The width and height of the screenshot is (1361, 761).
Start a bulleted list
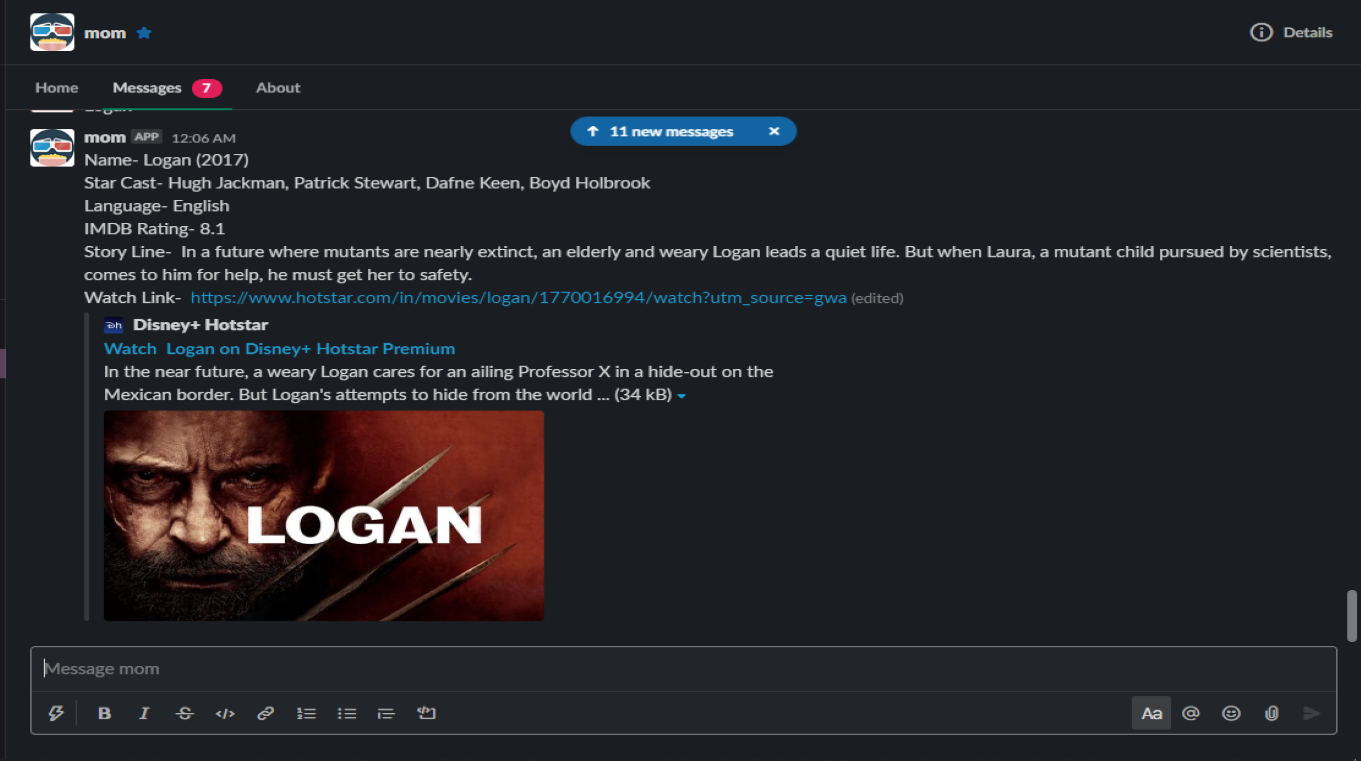[x=347, y=713]
